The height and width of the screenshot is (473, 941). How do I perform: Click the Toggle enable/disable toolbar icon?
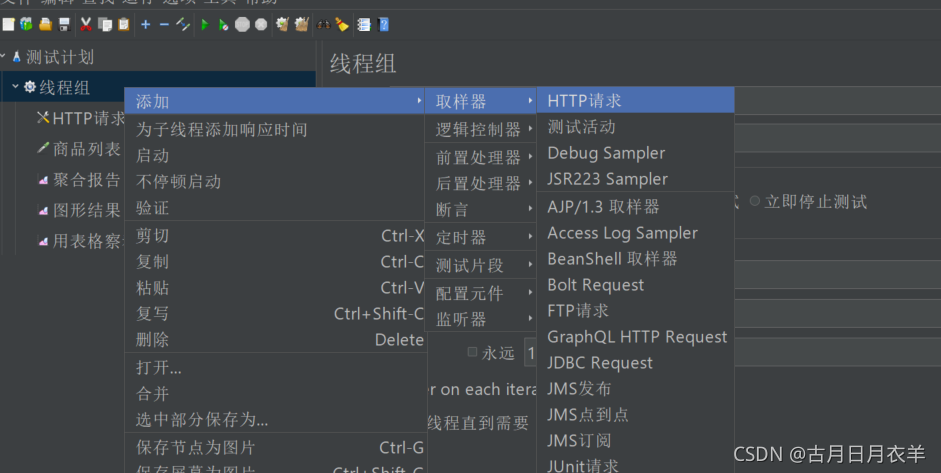(x=183, y=25)
